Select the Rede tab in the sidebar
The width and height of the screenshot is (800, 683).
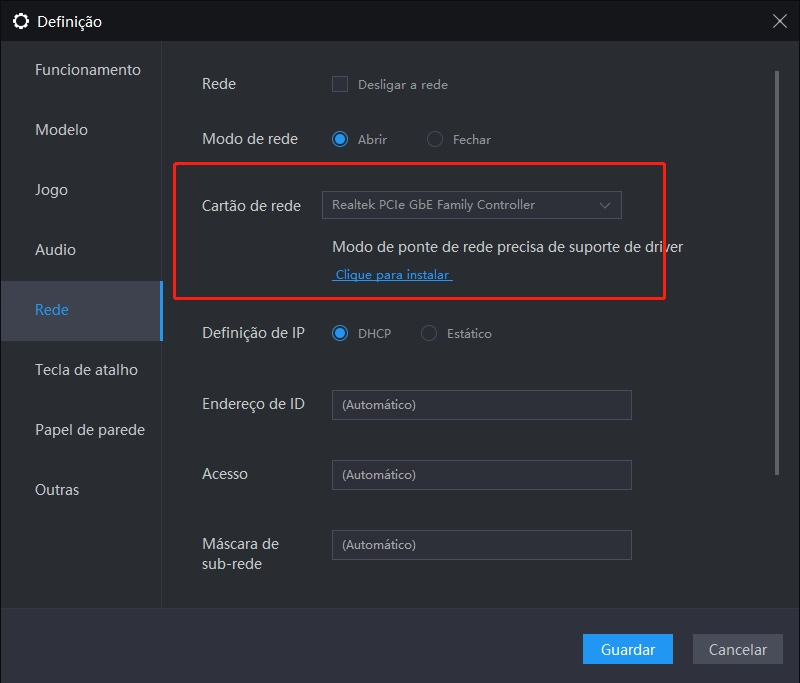[50, 310]
